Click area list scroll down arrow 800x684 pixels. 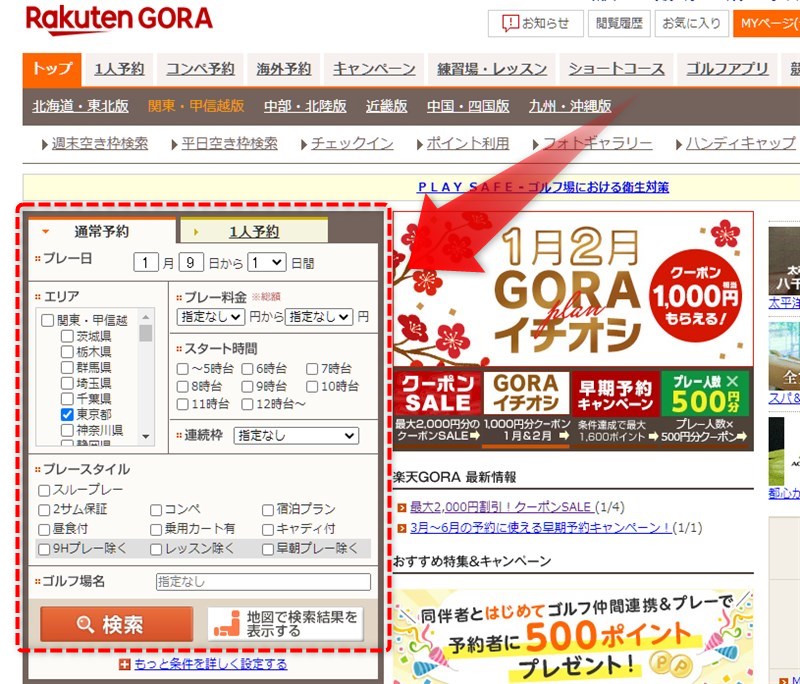point(146,437)
